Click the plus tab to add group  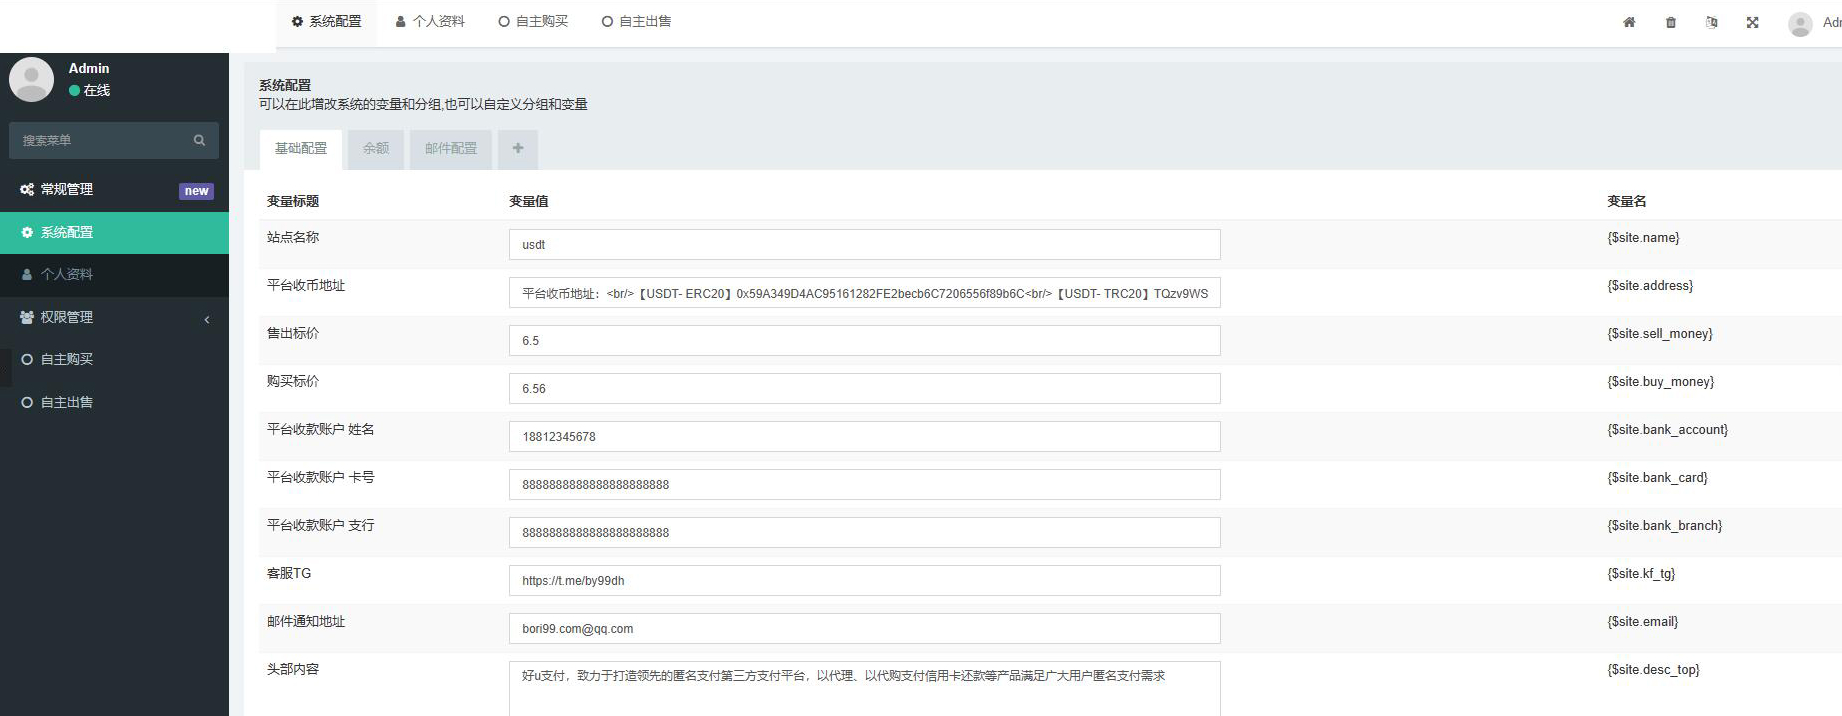click(518, 149)
